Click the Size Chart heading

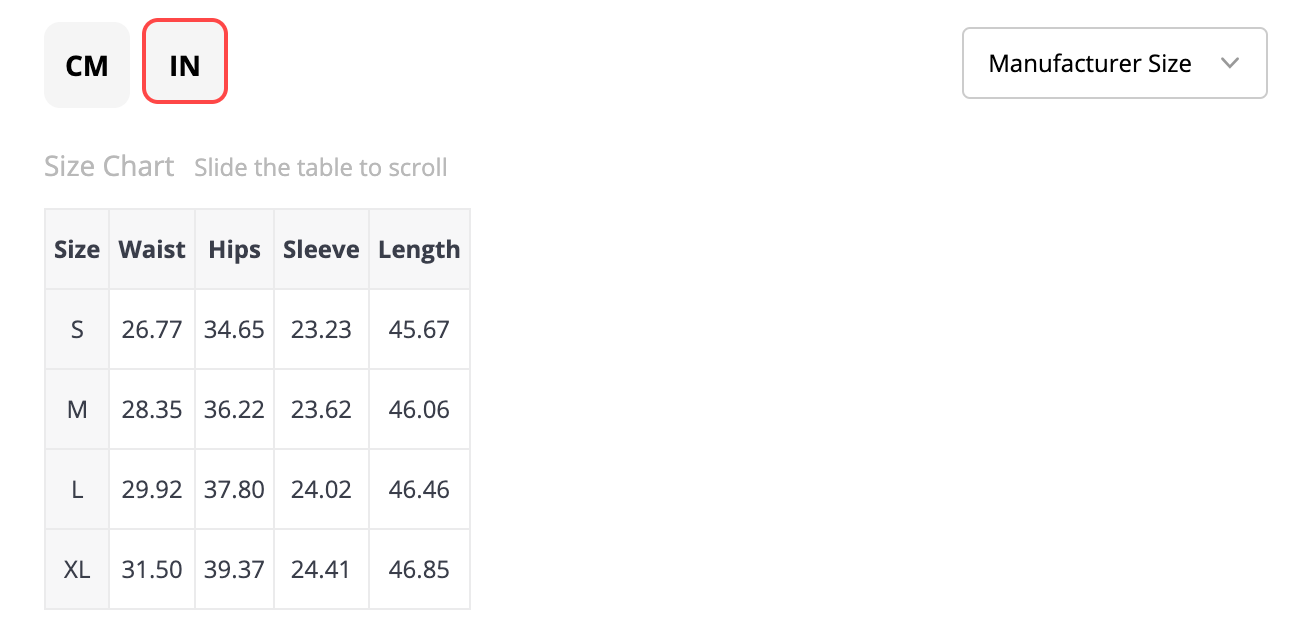(109, 166)
